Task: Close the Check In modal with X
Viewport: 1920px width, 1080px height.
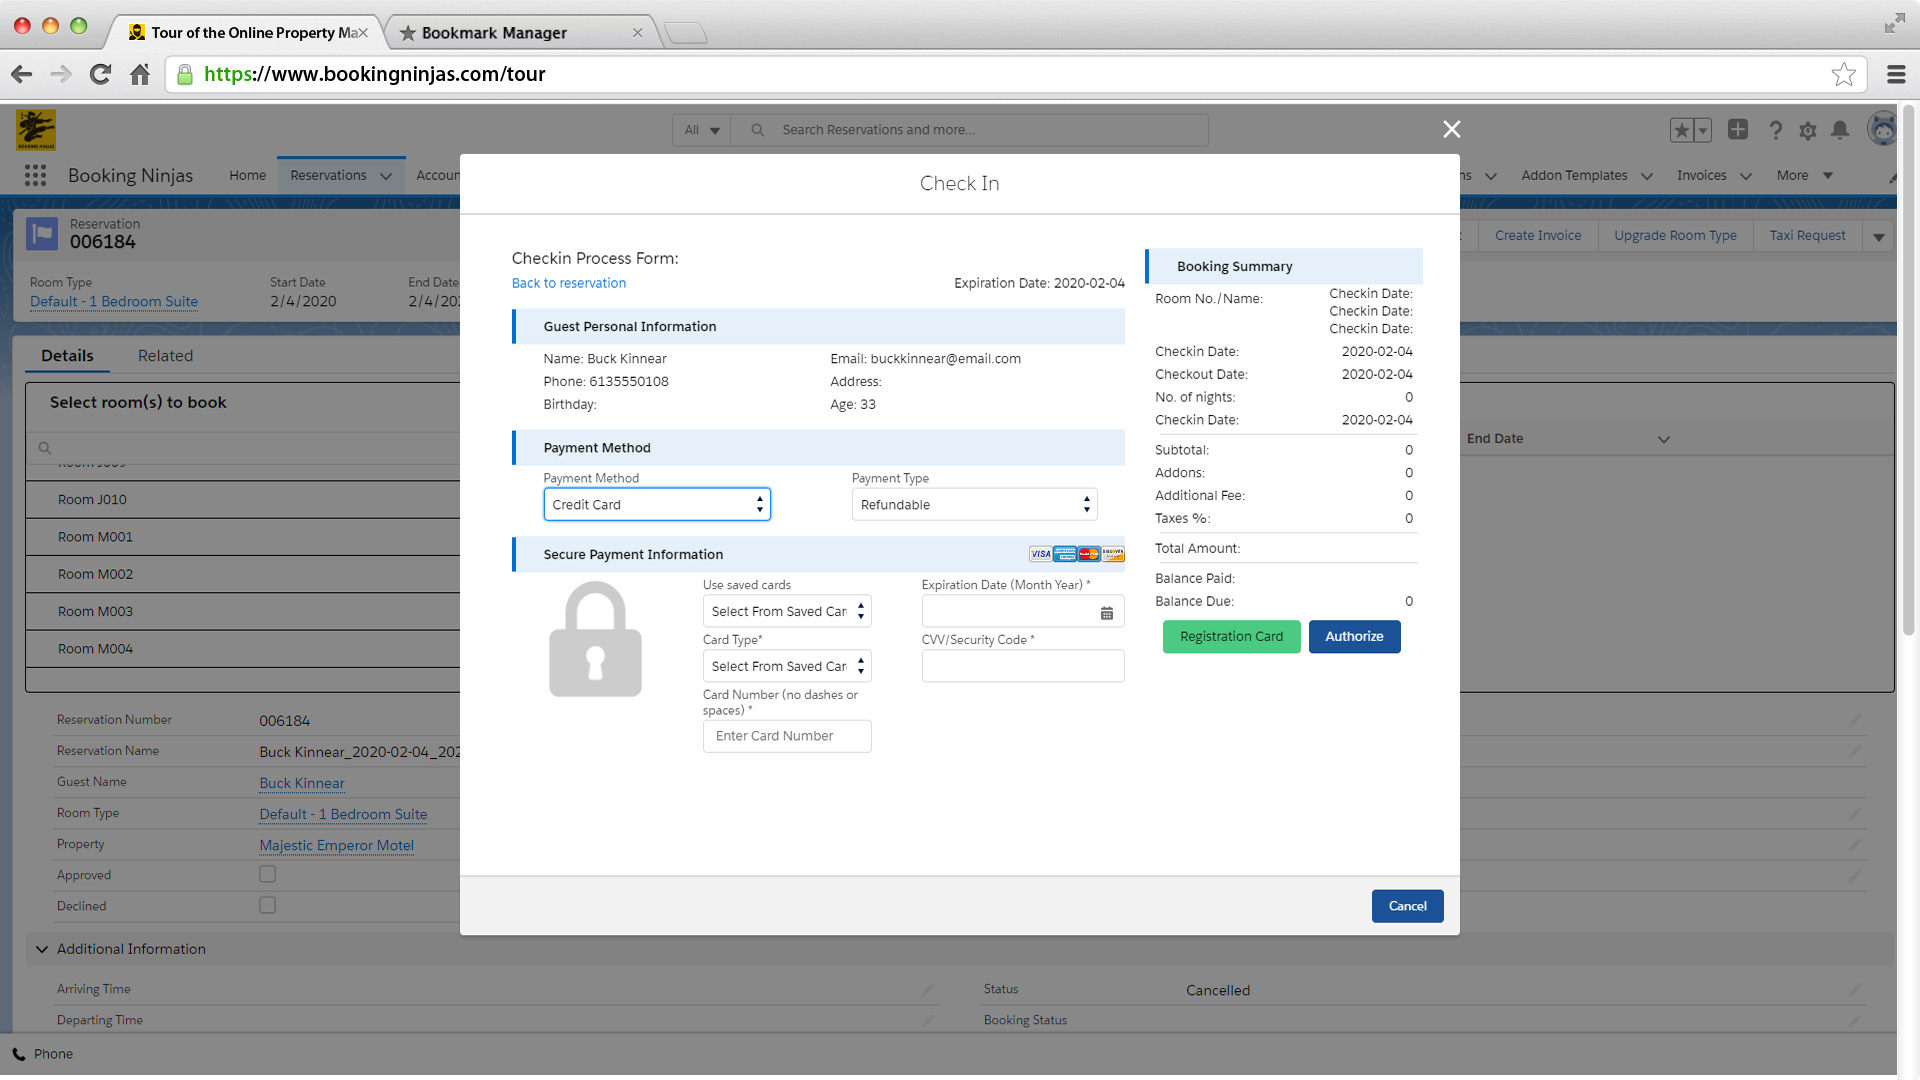Action: [1452, 129]
